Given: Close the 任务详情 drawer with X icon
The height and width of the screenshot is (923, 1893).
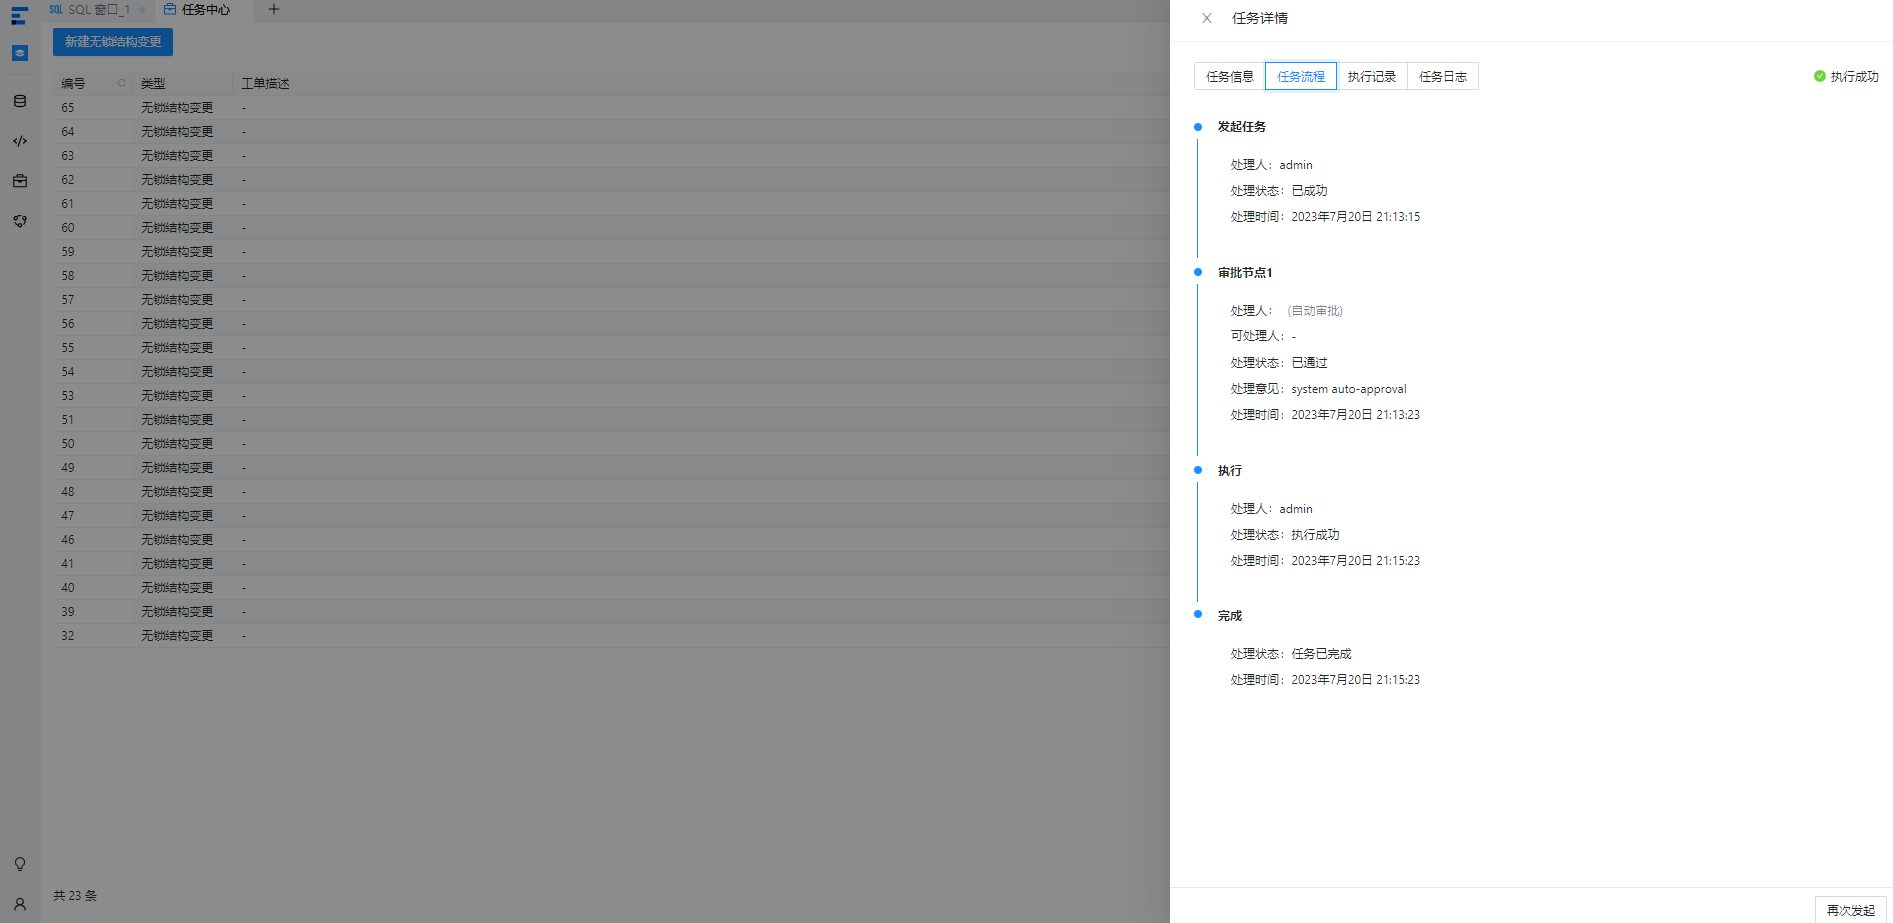Looking at the screenshot, I should pyautogui.click(x=1207, y=18).
